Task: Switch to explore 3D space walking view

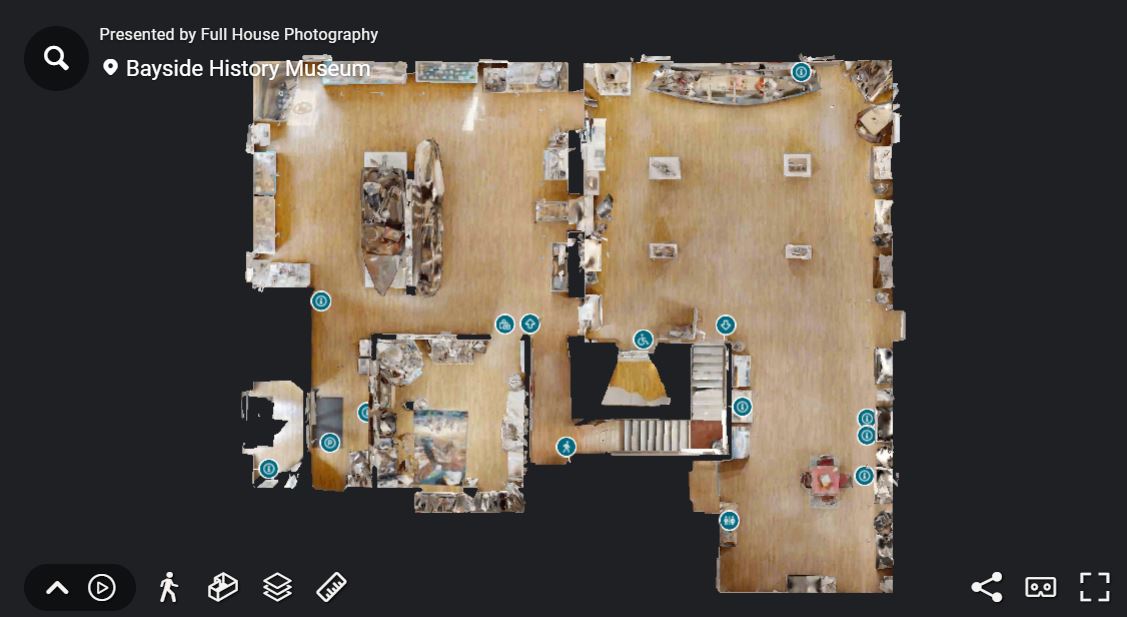Action: 169,587
